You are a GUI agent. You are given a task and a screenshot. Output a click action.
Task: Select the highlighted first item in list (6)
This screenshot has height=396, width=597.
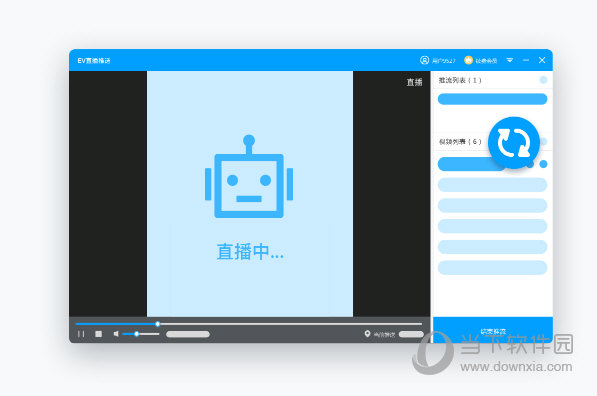[472, 164]
